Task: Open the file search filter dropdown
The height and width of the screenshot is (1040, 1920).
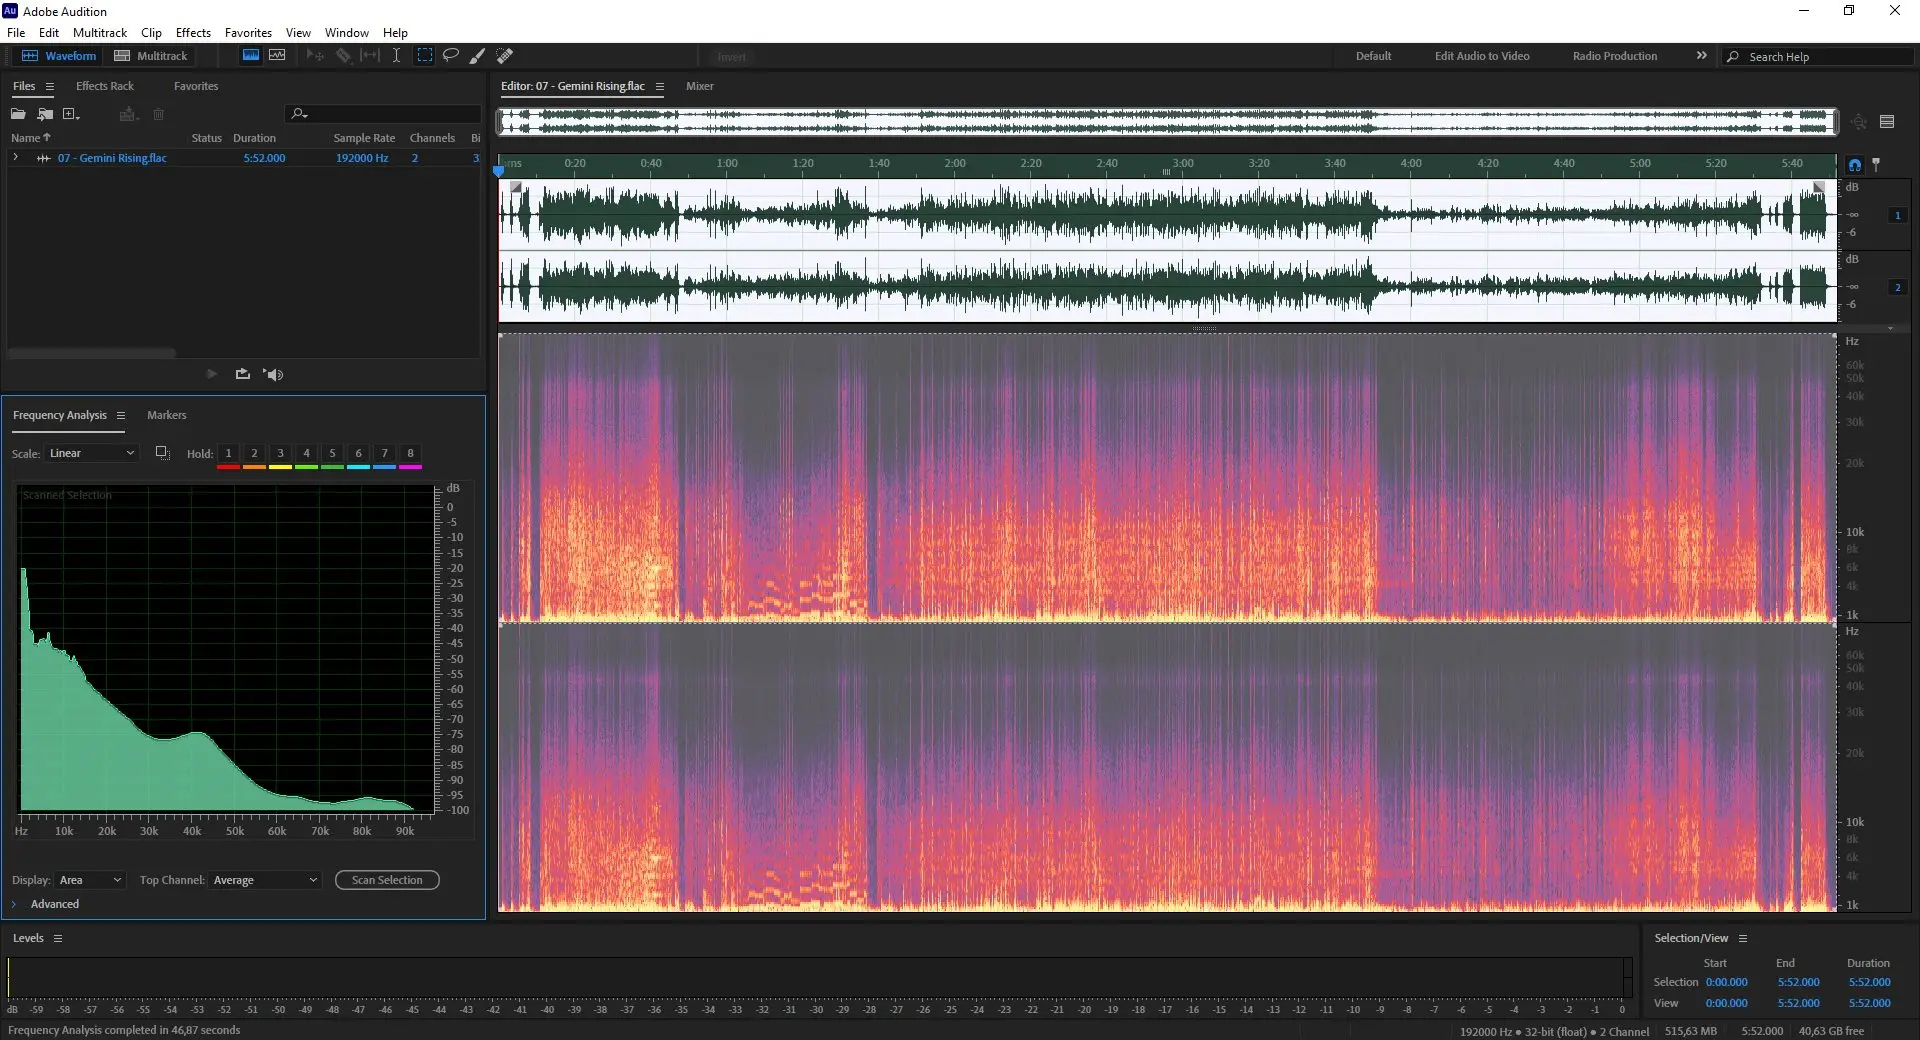Action: coord(299,114)
